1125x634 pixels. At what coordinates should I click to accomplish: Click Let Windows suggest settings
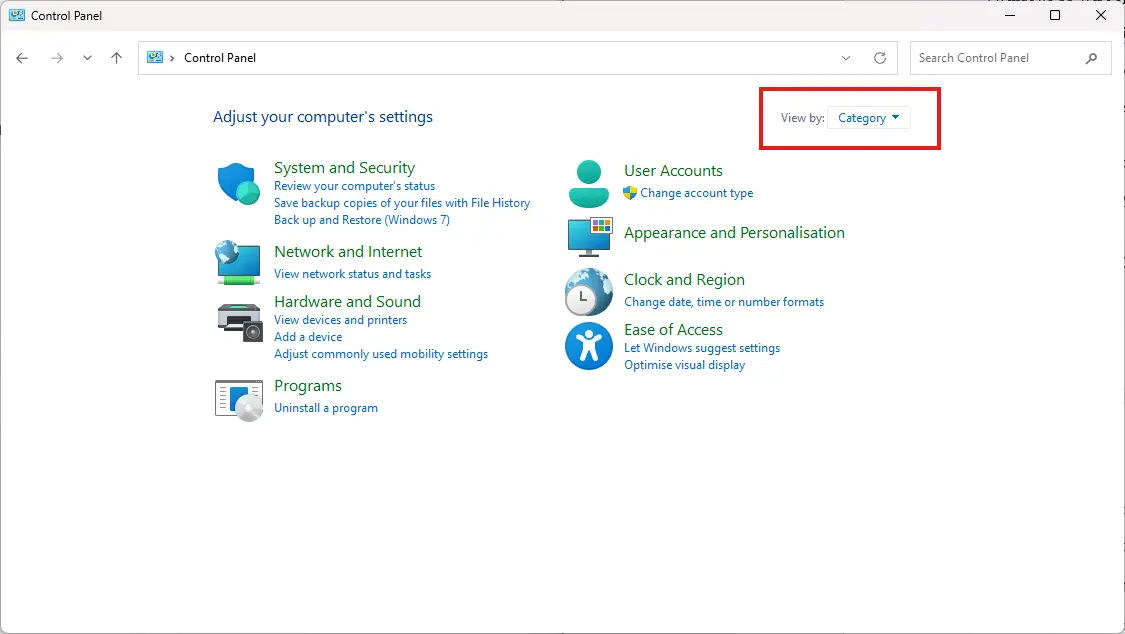click(x=702, y=348)
